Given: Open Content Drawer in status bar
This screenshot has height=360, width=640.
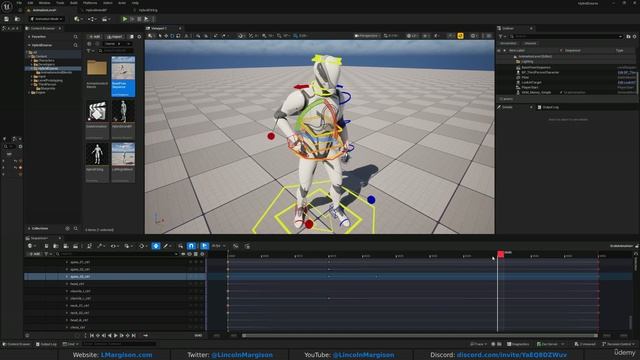Looking at the screenshot, I should point(17,344).
